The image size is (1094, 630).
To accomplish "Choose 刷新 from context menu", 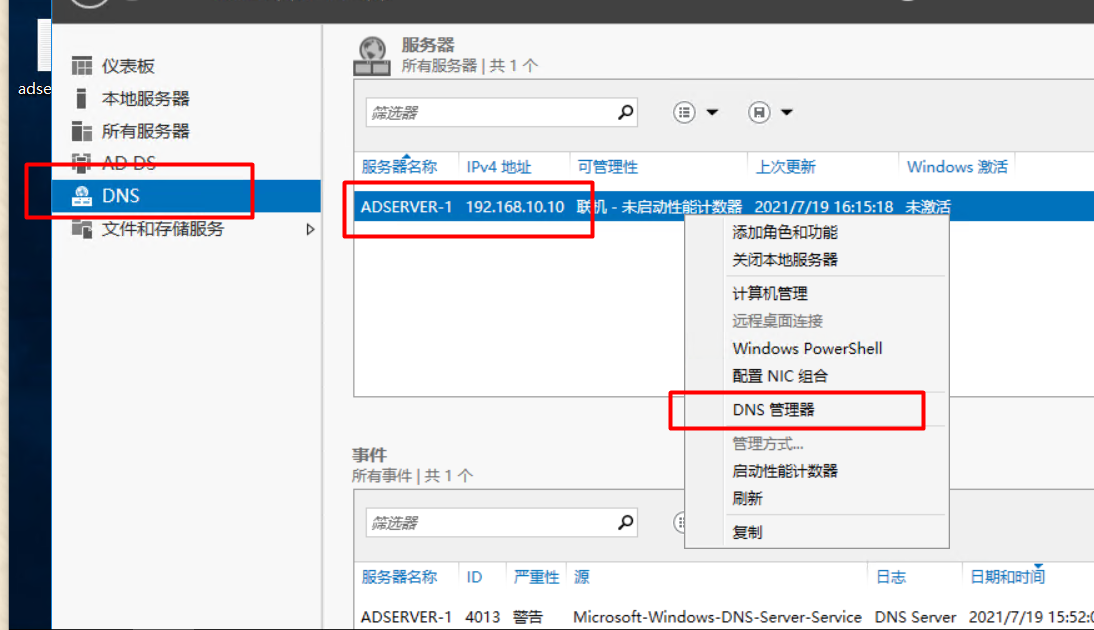I will (x=747, y=498).
